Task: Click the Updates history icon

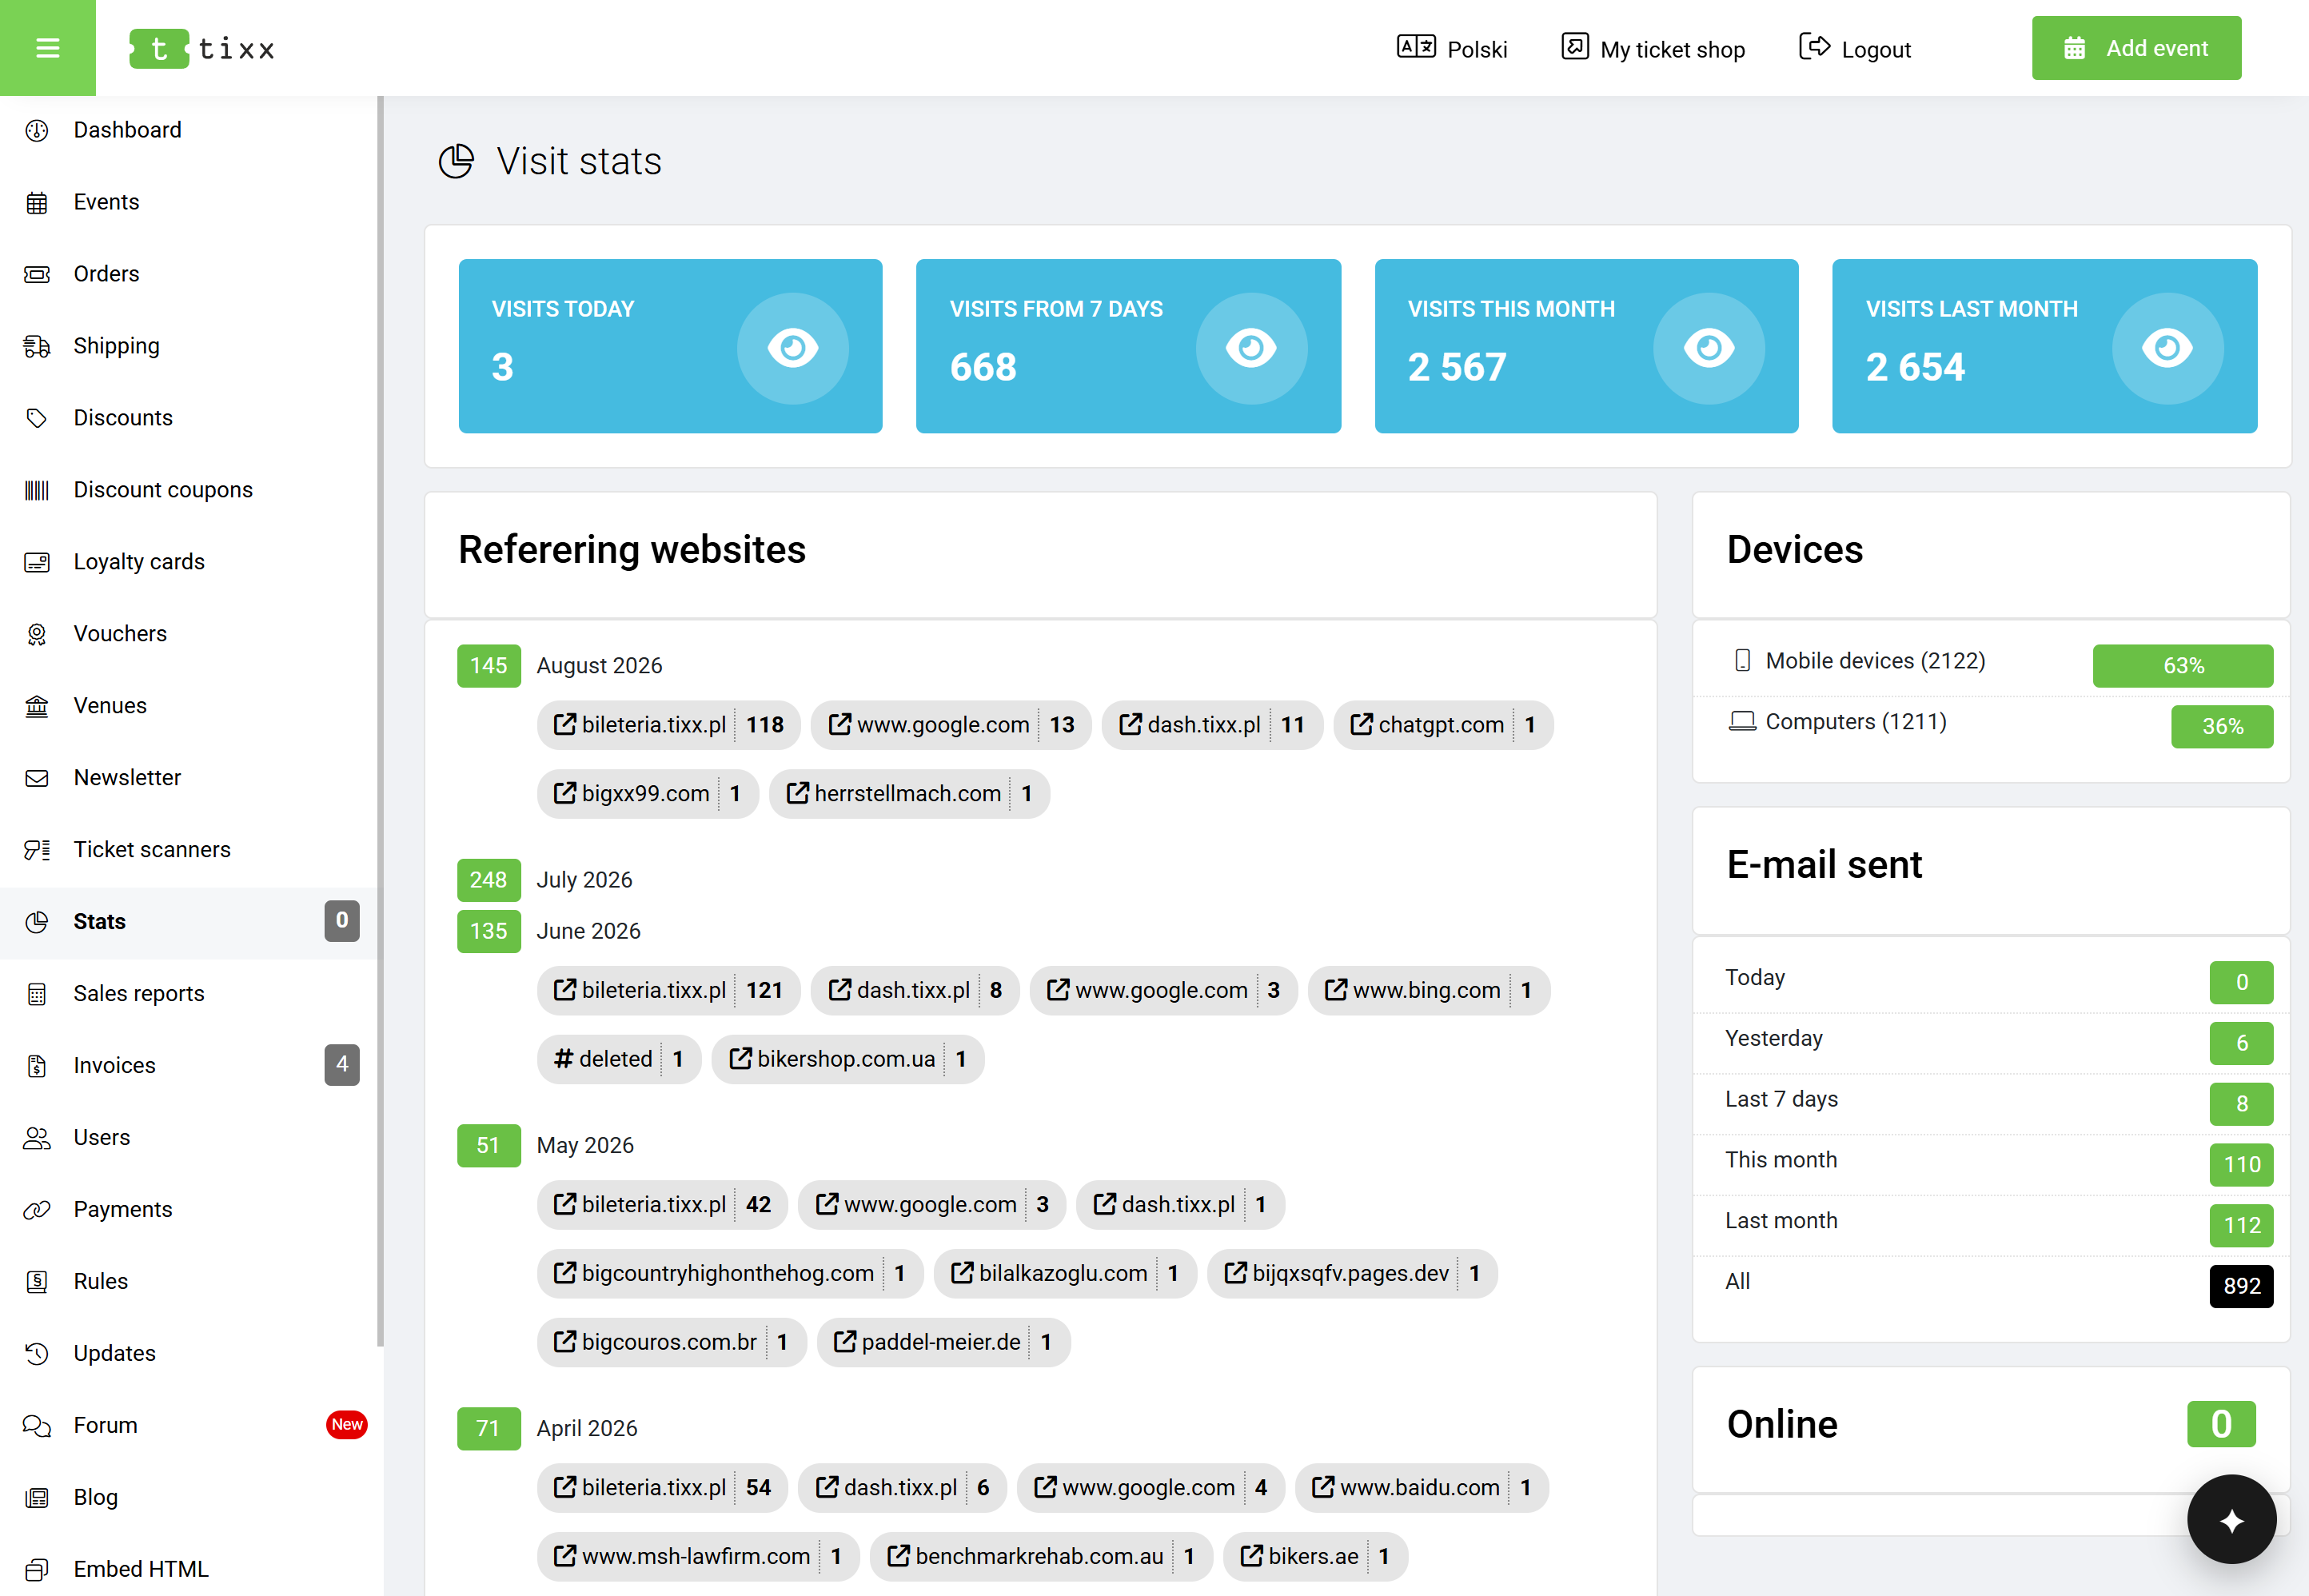Action: tap(37, 1354)
